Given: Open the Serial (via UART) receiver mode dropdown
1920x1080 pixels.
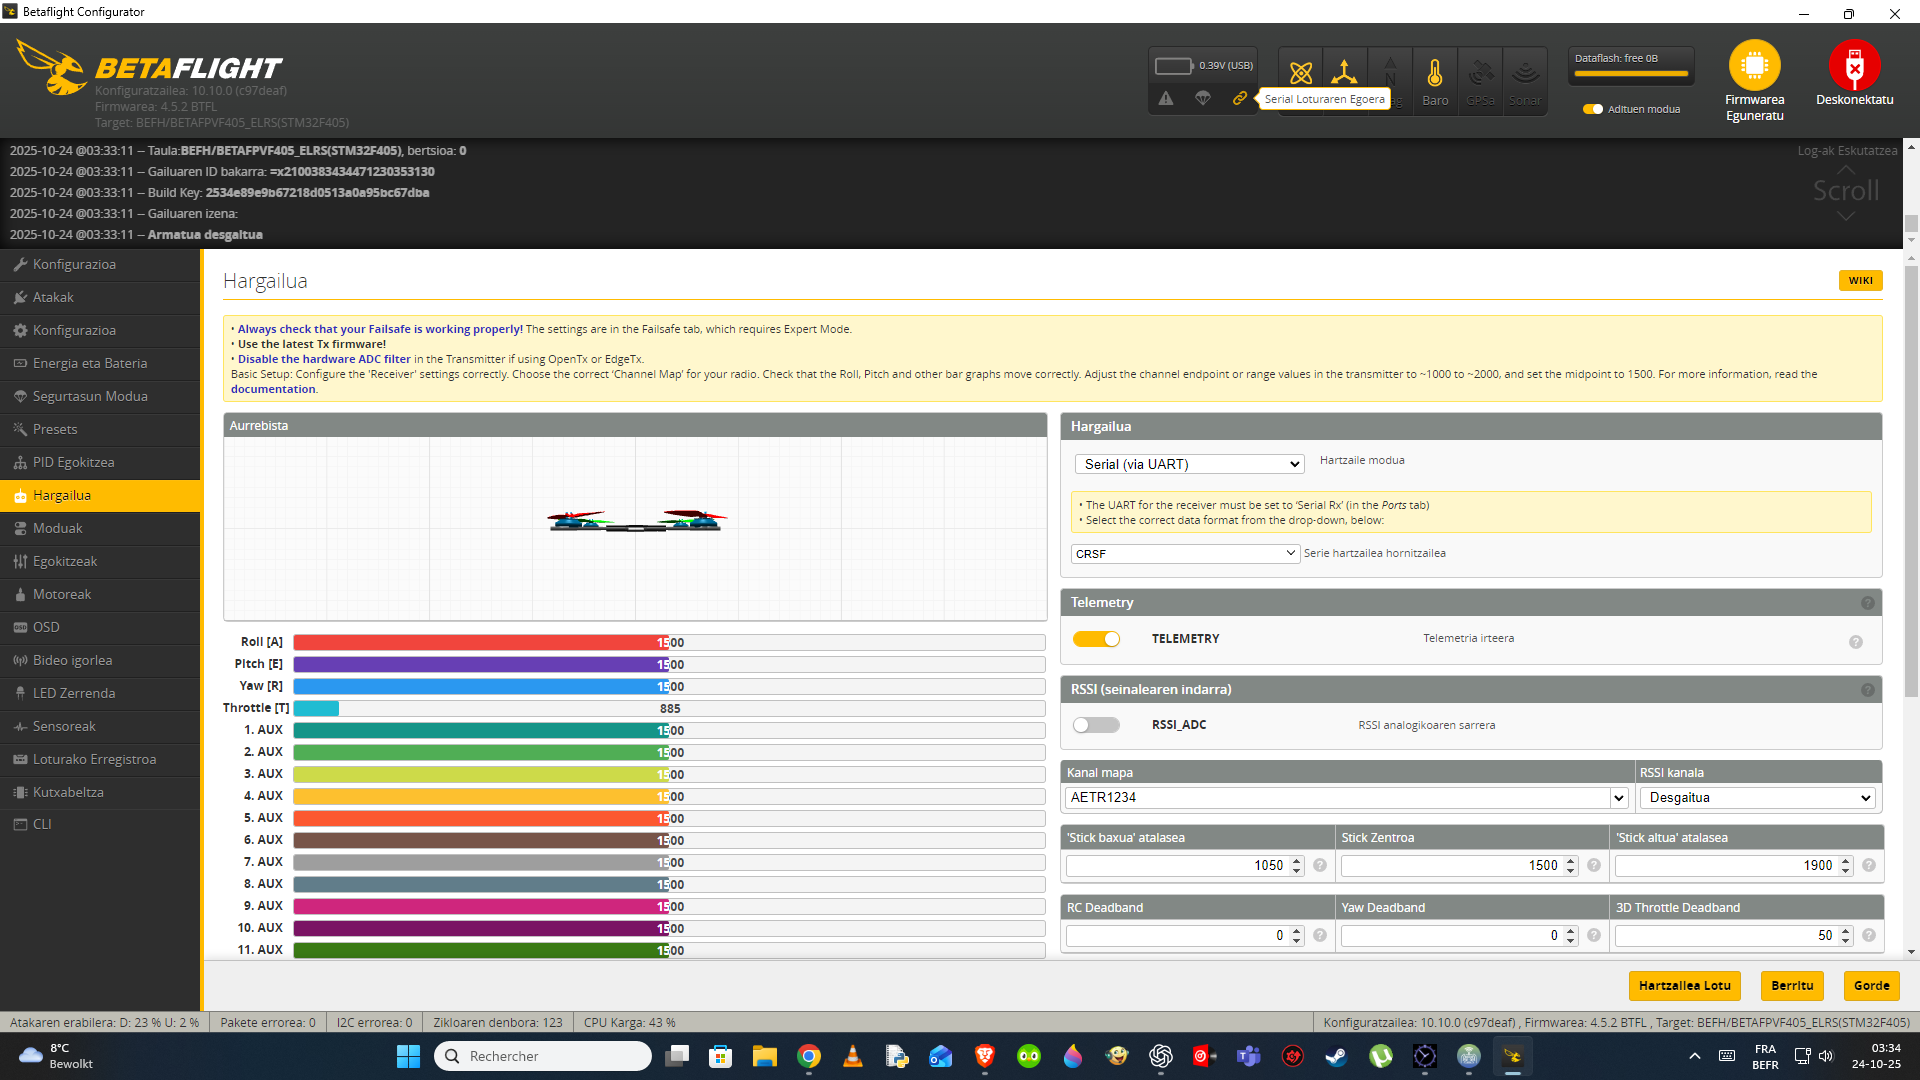Looking at the screenshot, I should tap(1189, 464).
